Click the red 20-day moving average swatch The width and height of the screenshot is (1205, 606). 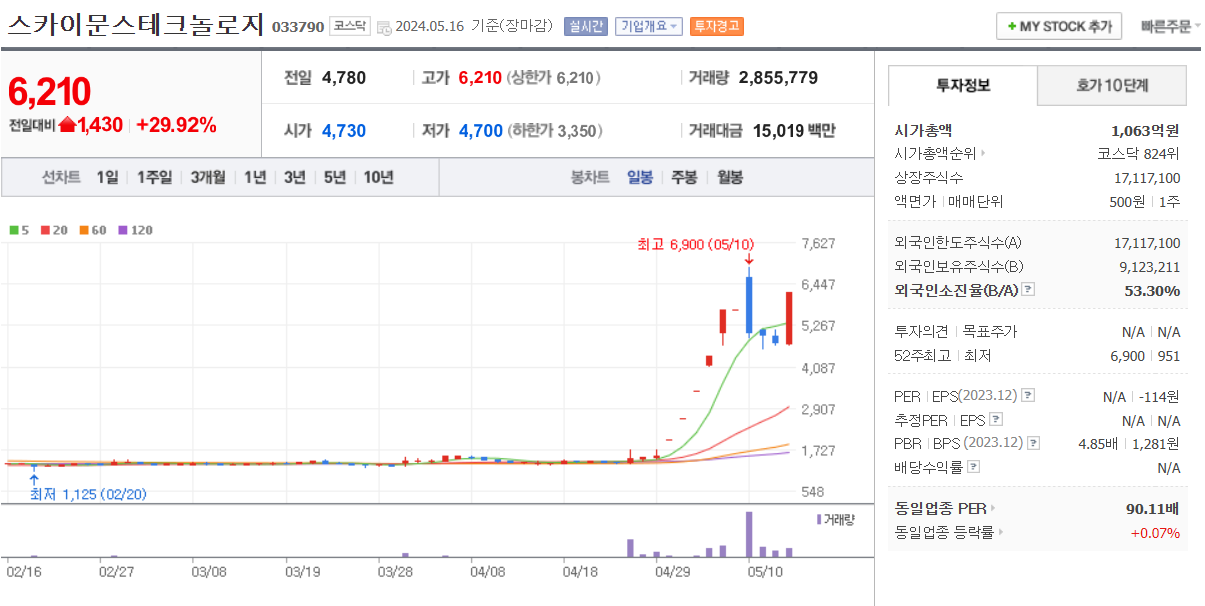46,230
